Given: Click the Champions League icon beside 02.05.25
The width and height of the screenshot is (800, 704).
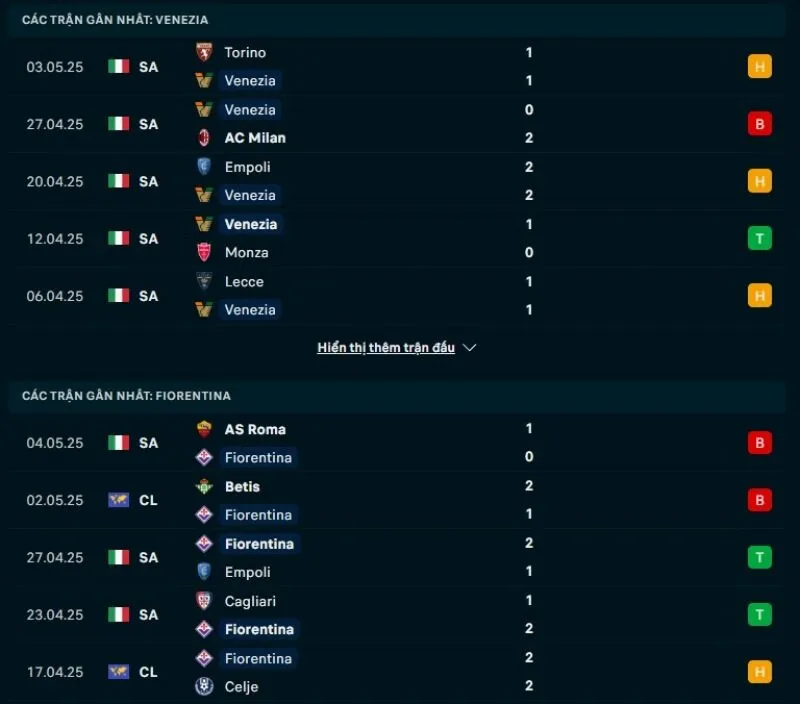Looking at the screenshot, I should click(121, 500).
